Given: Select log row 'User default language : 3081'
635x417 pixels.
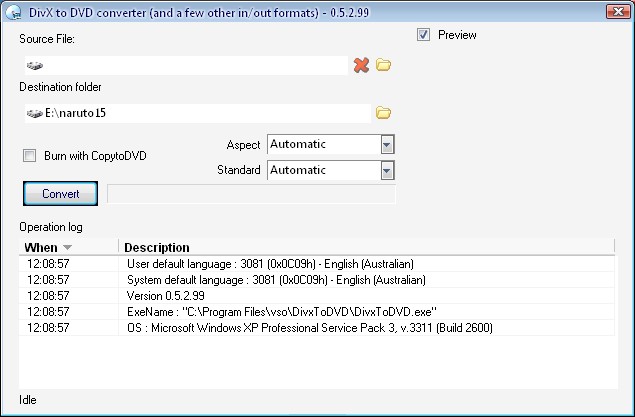Looking at the screenshot, I should tap(317, 264).
